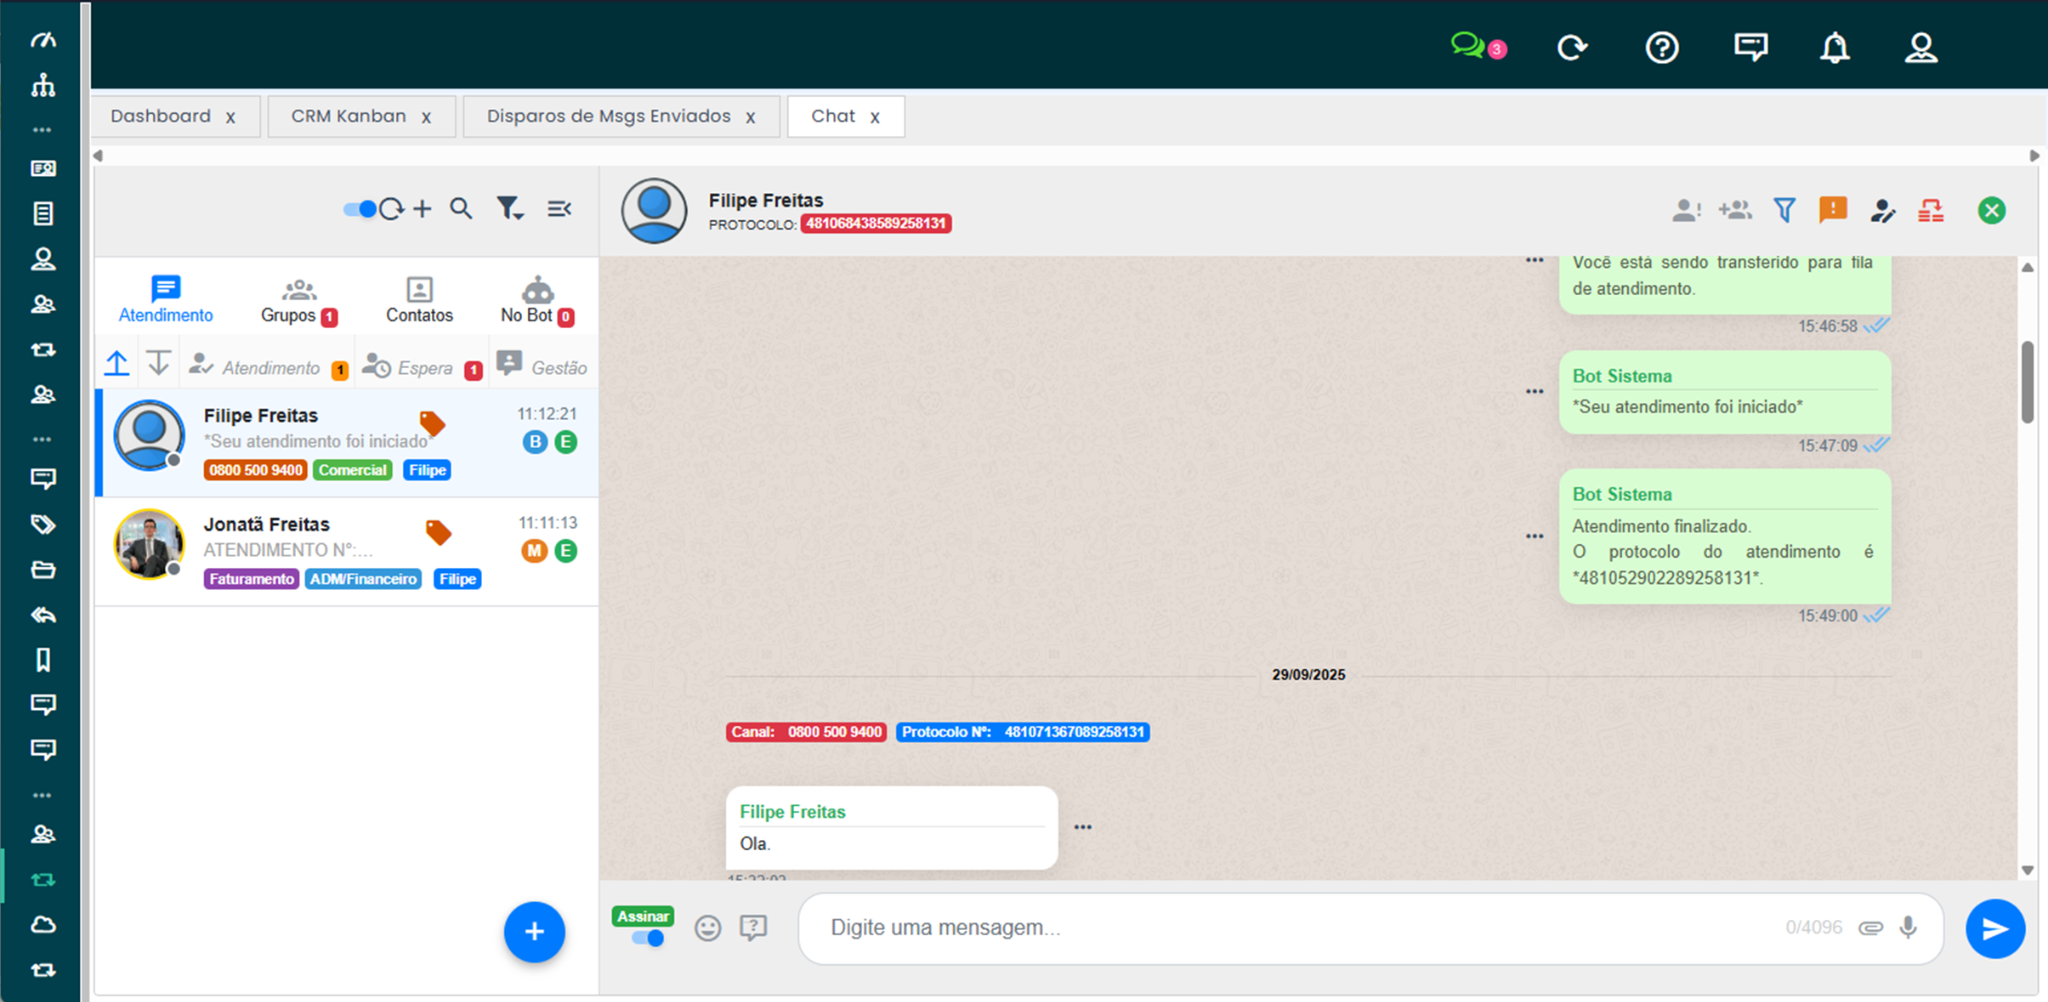Click the orange important message icon in chat header
Viewport: 2048px width, 1002px height.
point(1834,210)
